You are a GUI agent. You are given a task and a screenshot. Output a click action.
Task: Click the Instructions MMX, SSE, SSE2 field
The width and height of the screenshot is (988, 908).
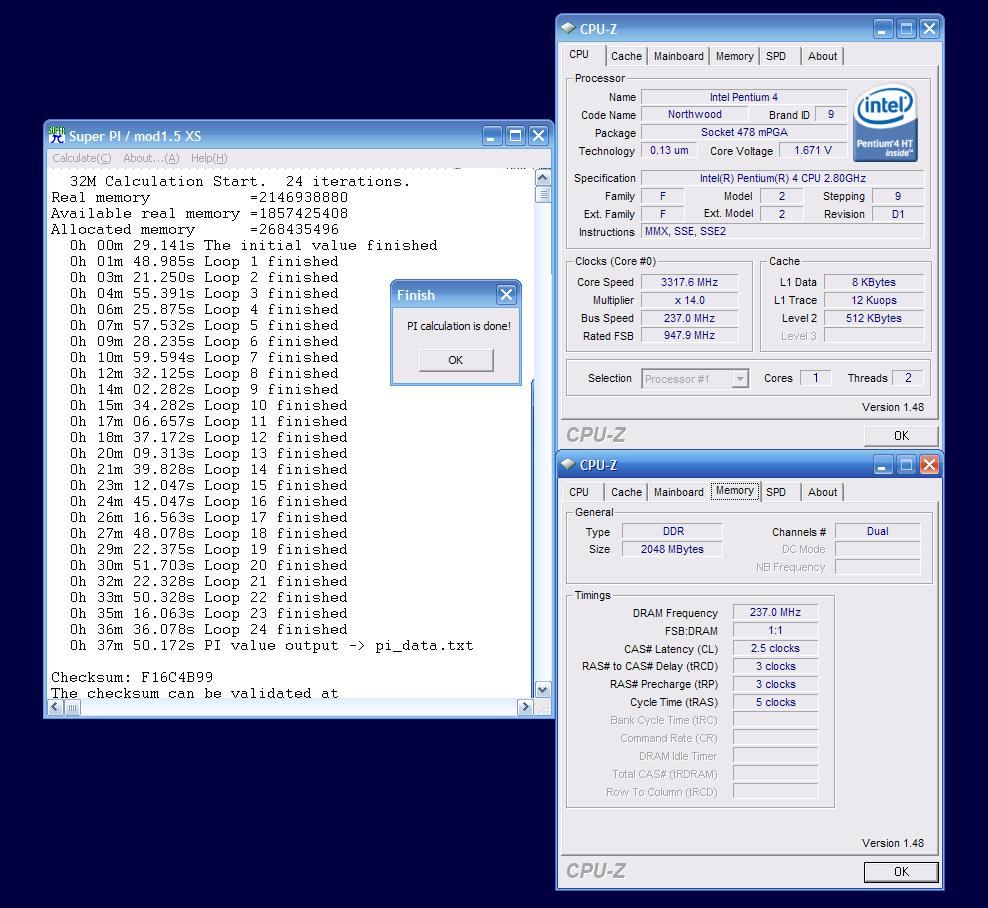click(783, 231)
